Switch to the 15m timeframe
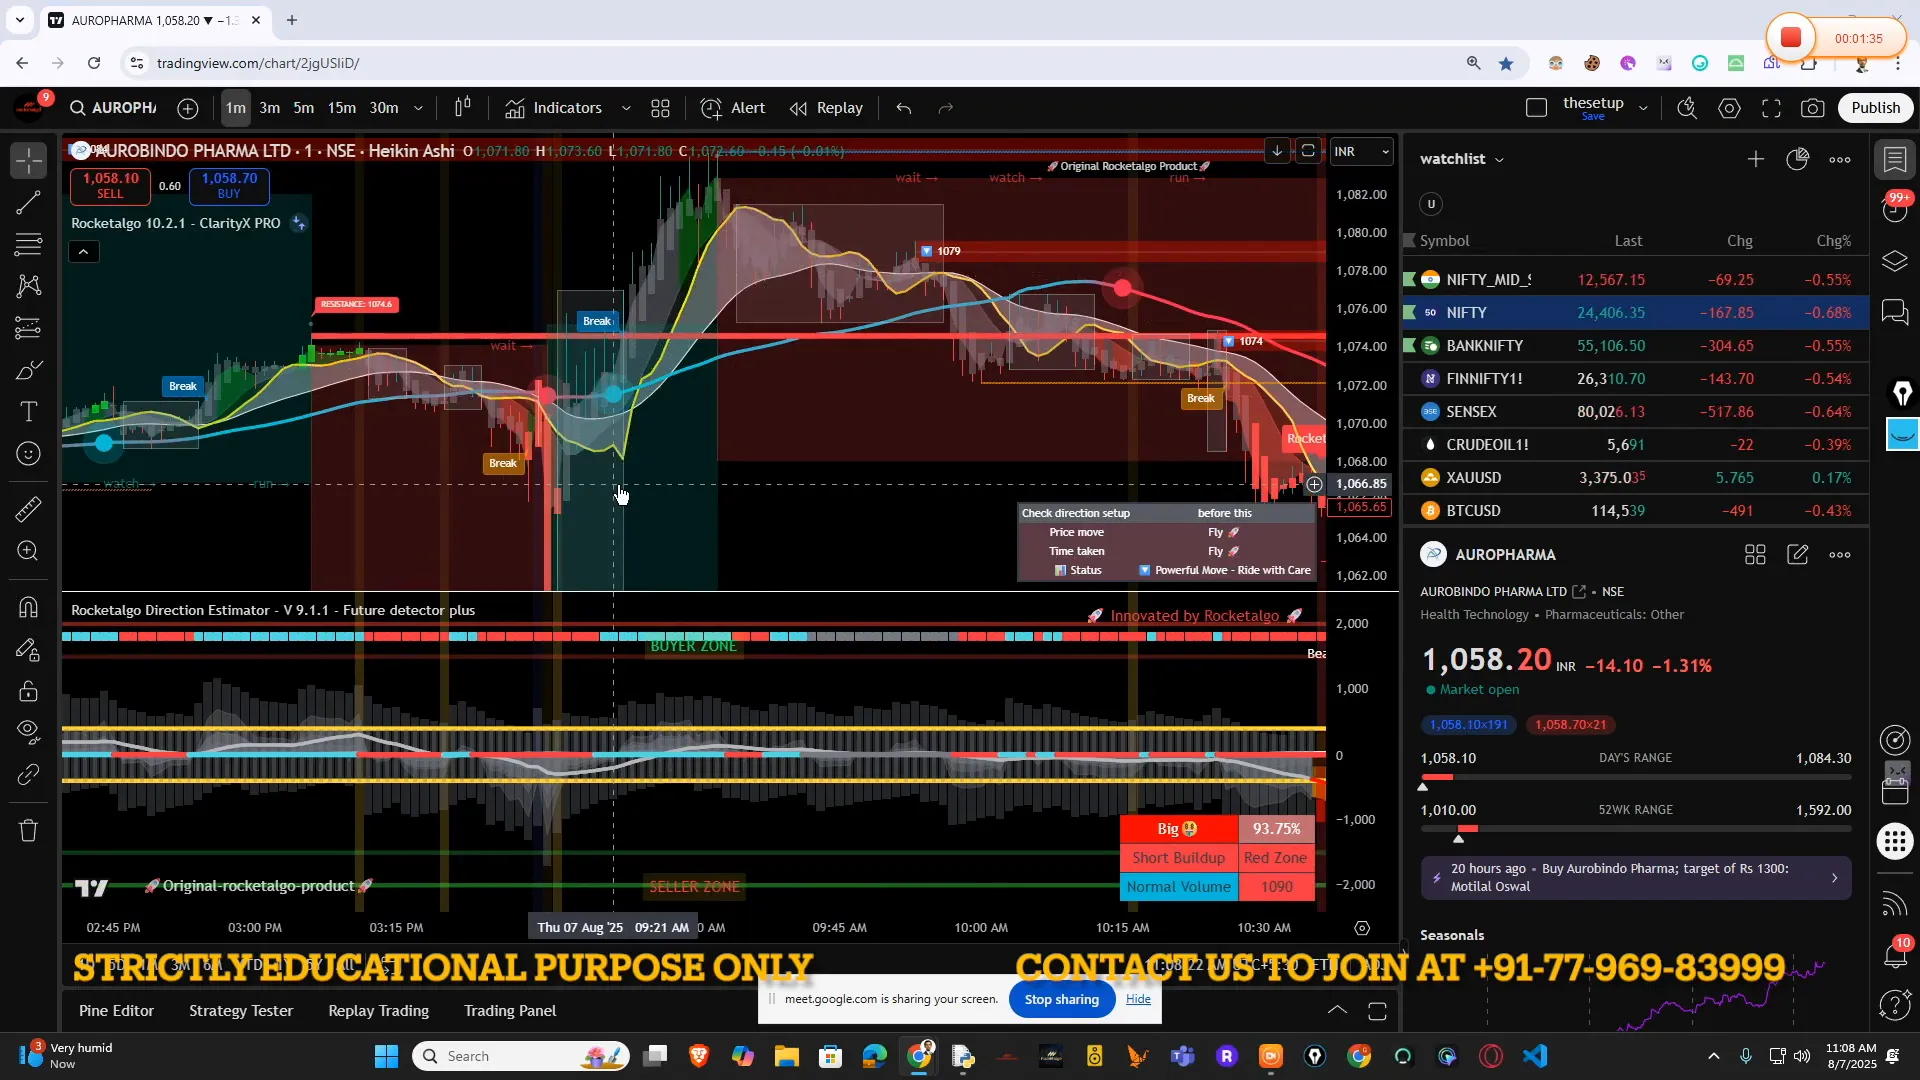The image size is (1920, 1080). 342,108
